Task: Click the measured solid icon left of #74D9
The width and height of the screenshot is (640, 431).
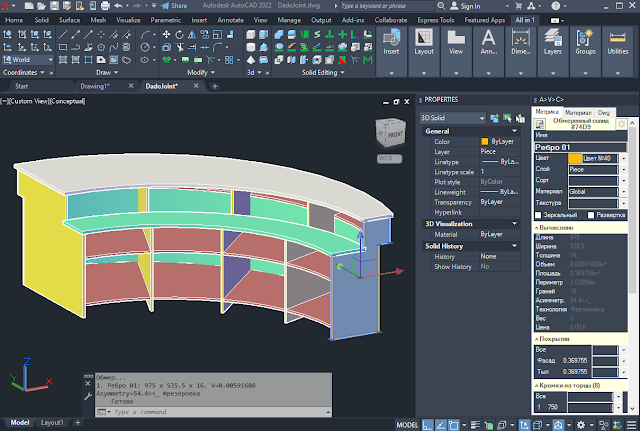Action: tap(540, 124)
